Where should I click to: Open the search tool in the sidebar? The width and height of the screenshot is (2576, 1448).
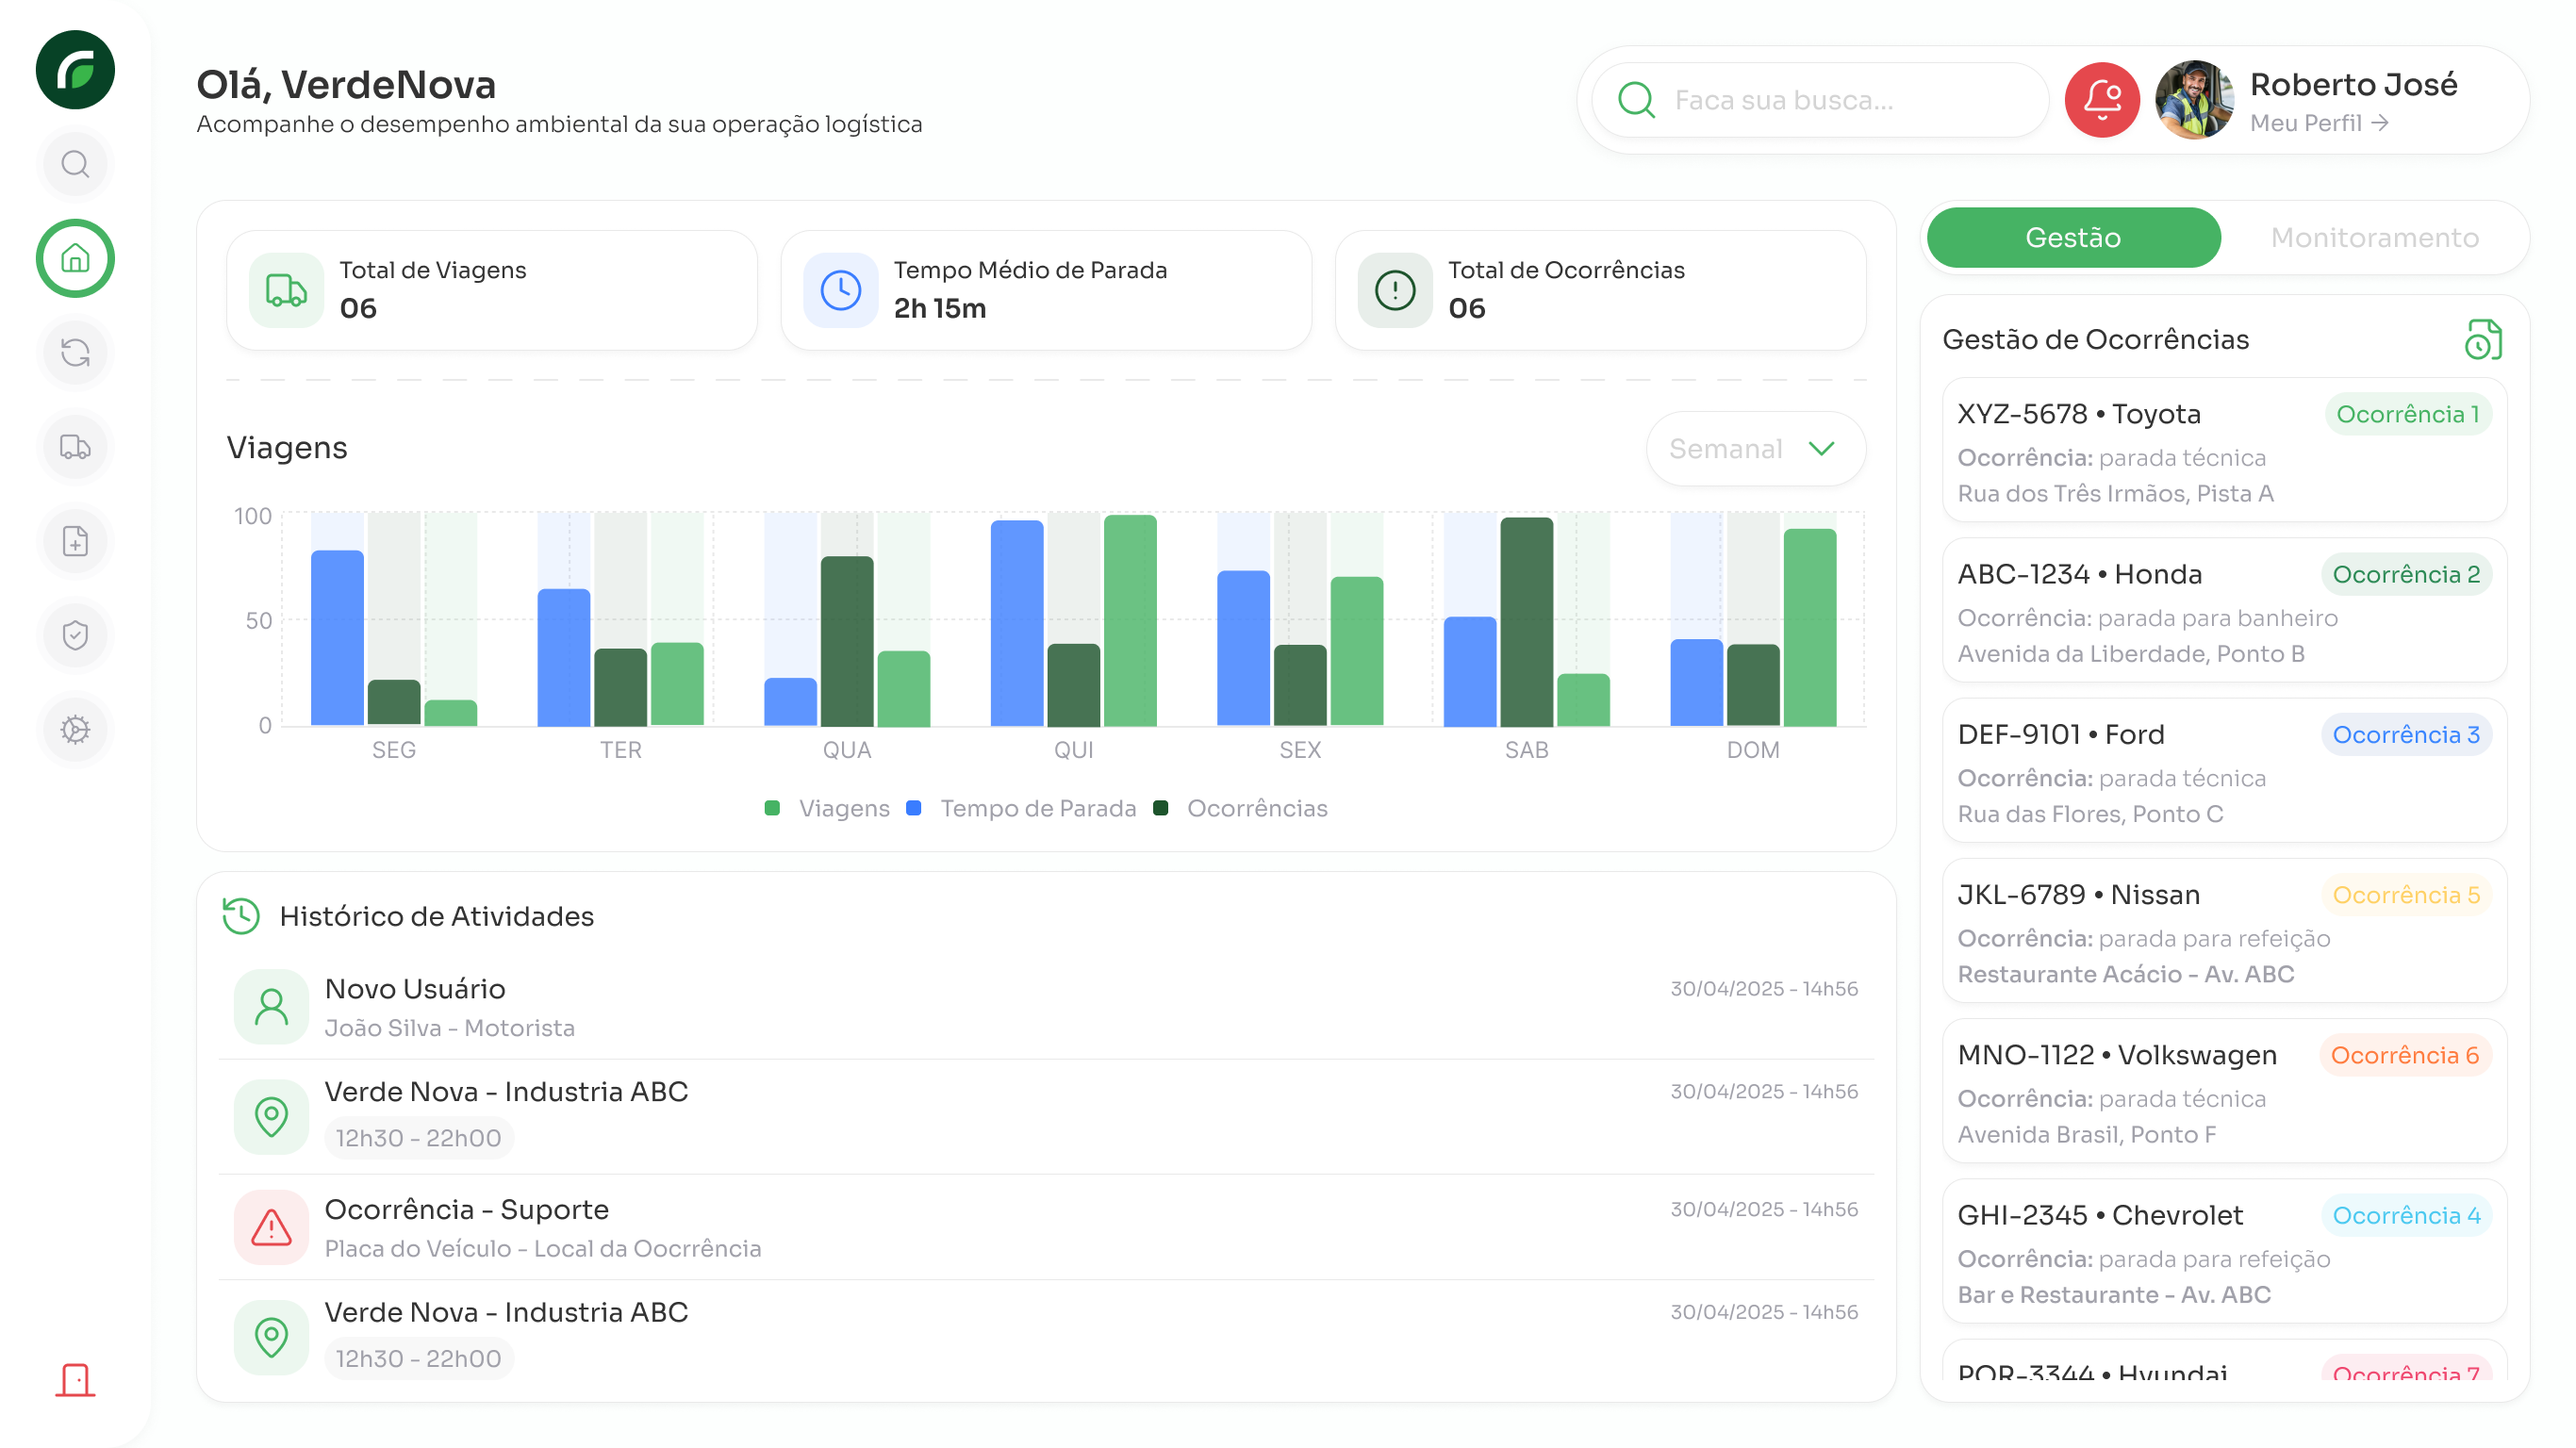(x=74, y=163)
